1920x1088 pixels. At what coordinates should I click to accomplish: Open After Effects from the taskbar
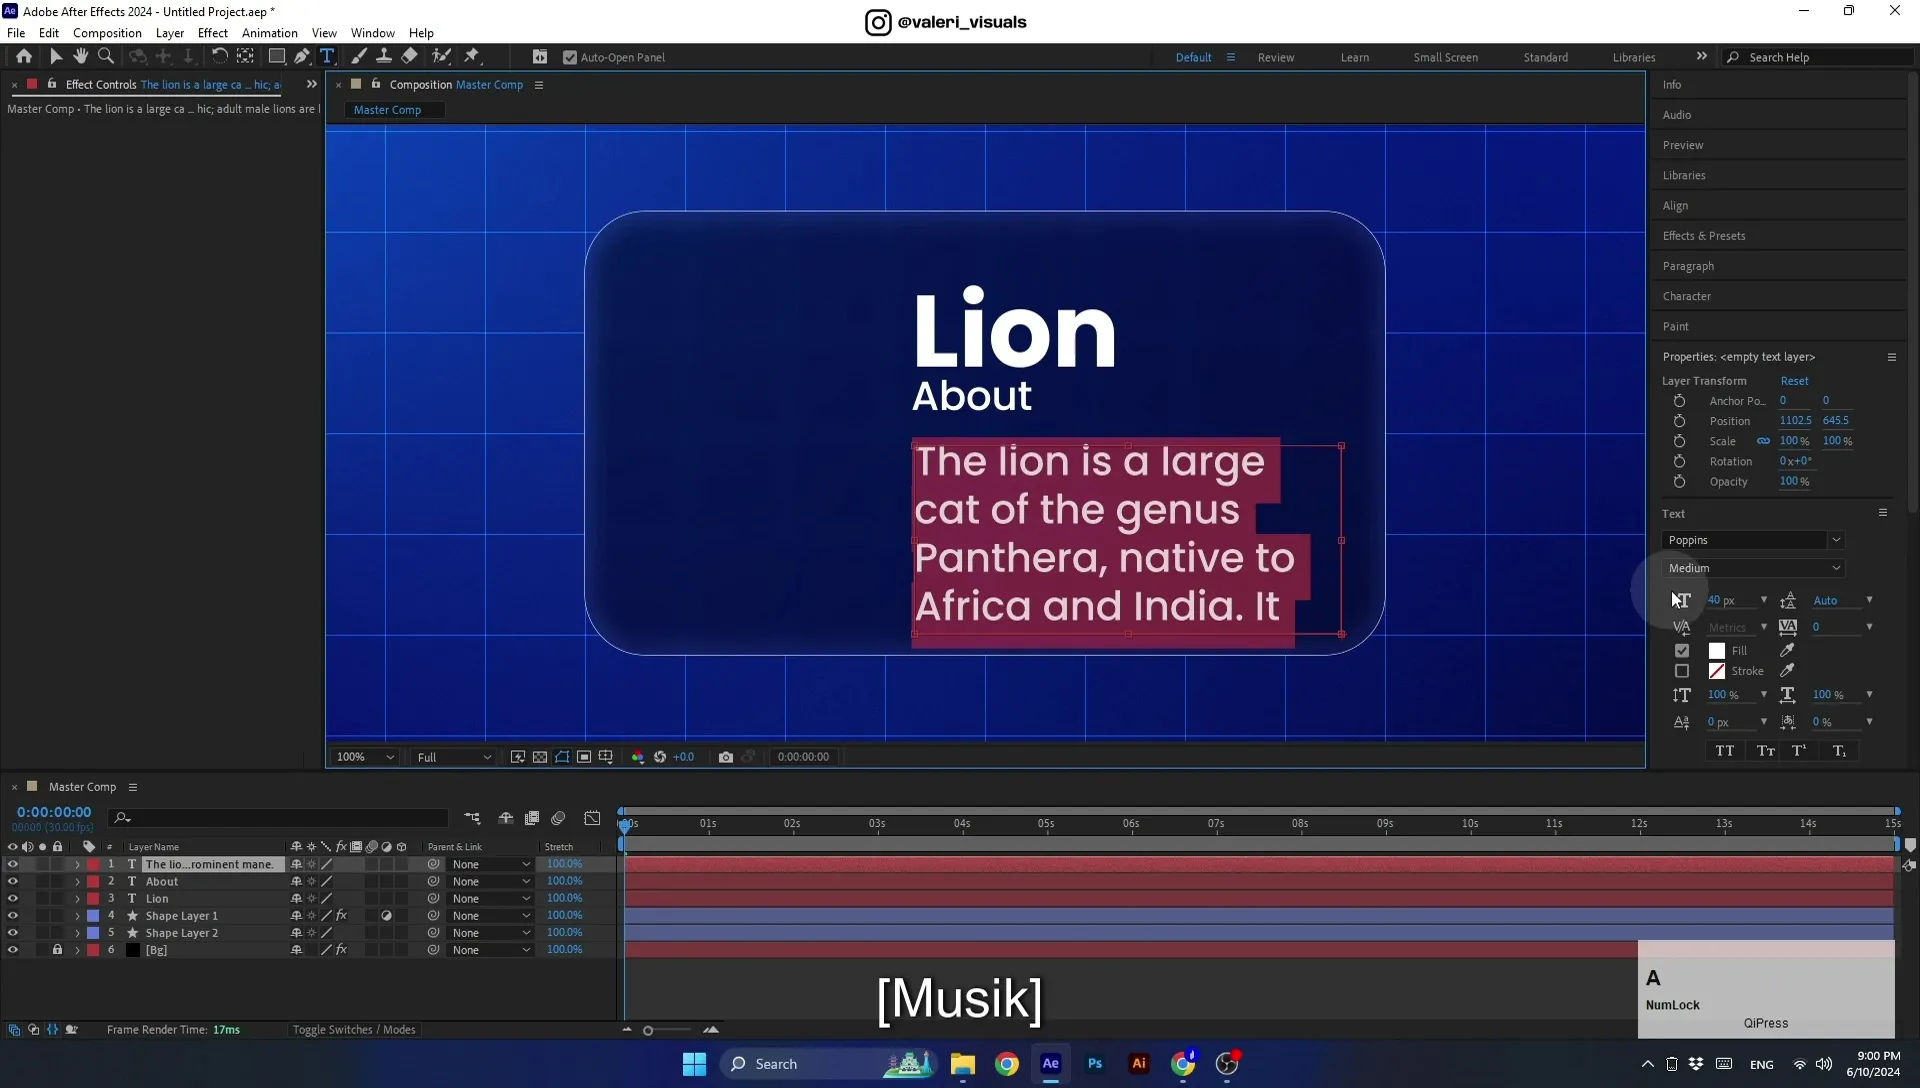tap(1051, 1063)
